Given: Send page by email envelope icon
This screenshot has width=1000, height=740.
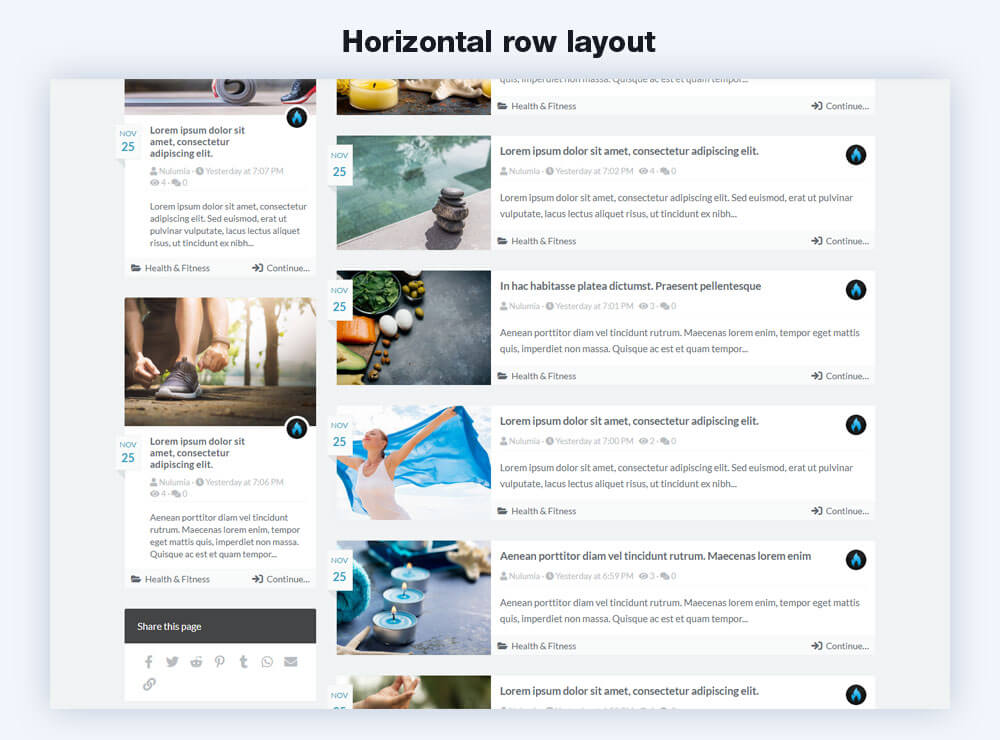Looking at the screenshot, I should [291, 662].
